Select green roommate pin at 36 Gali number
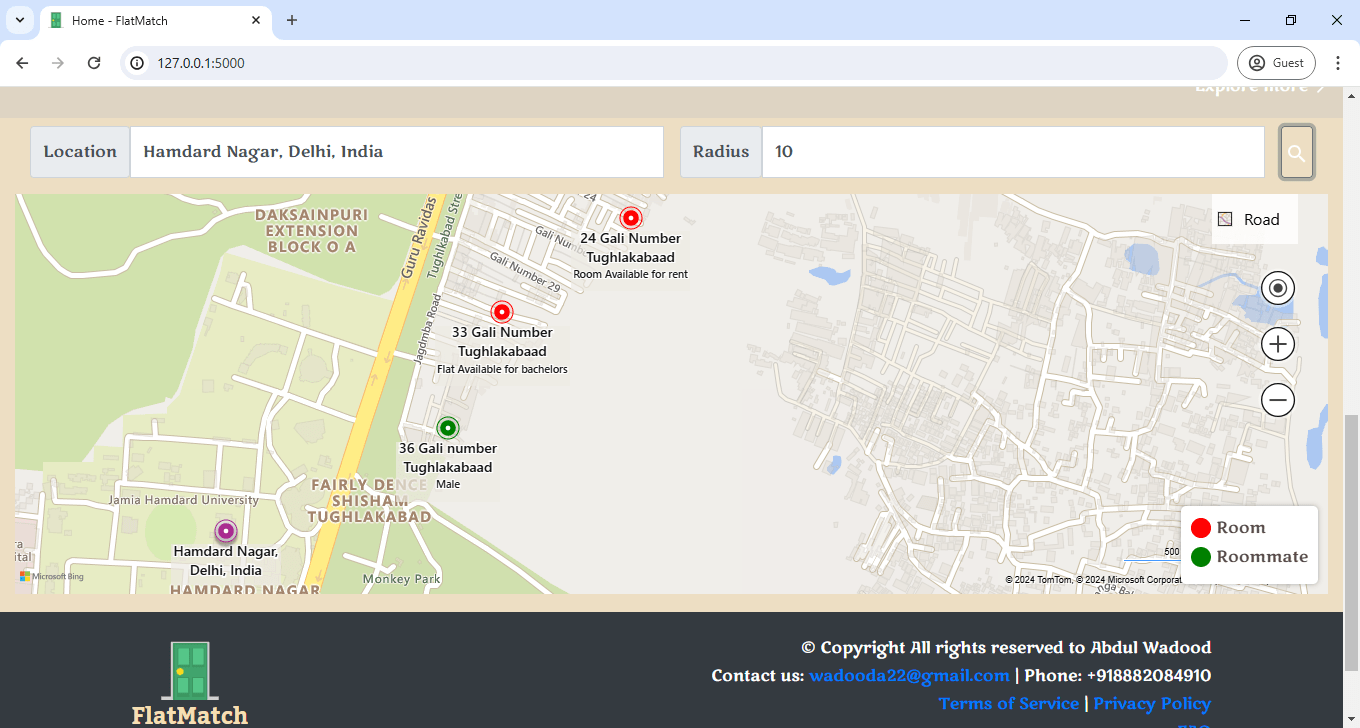 pyautogui.click(x=448, y=428)
